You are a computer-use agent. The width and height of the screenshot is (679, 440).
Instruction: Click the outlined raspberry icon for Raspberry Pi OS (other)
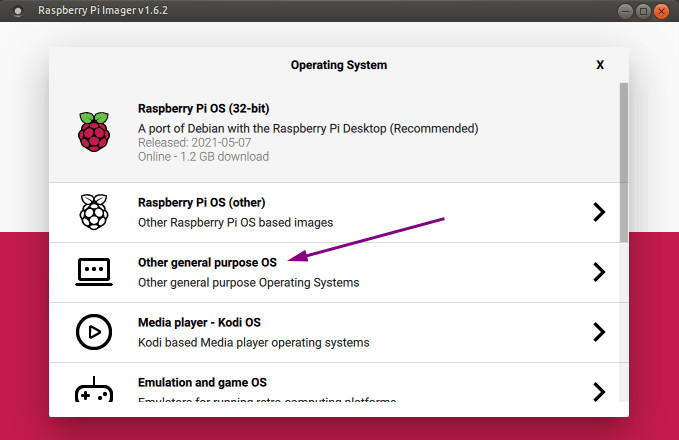pos(93,211)
